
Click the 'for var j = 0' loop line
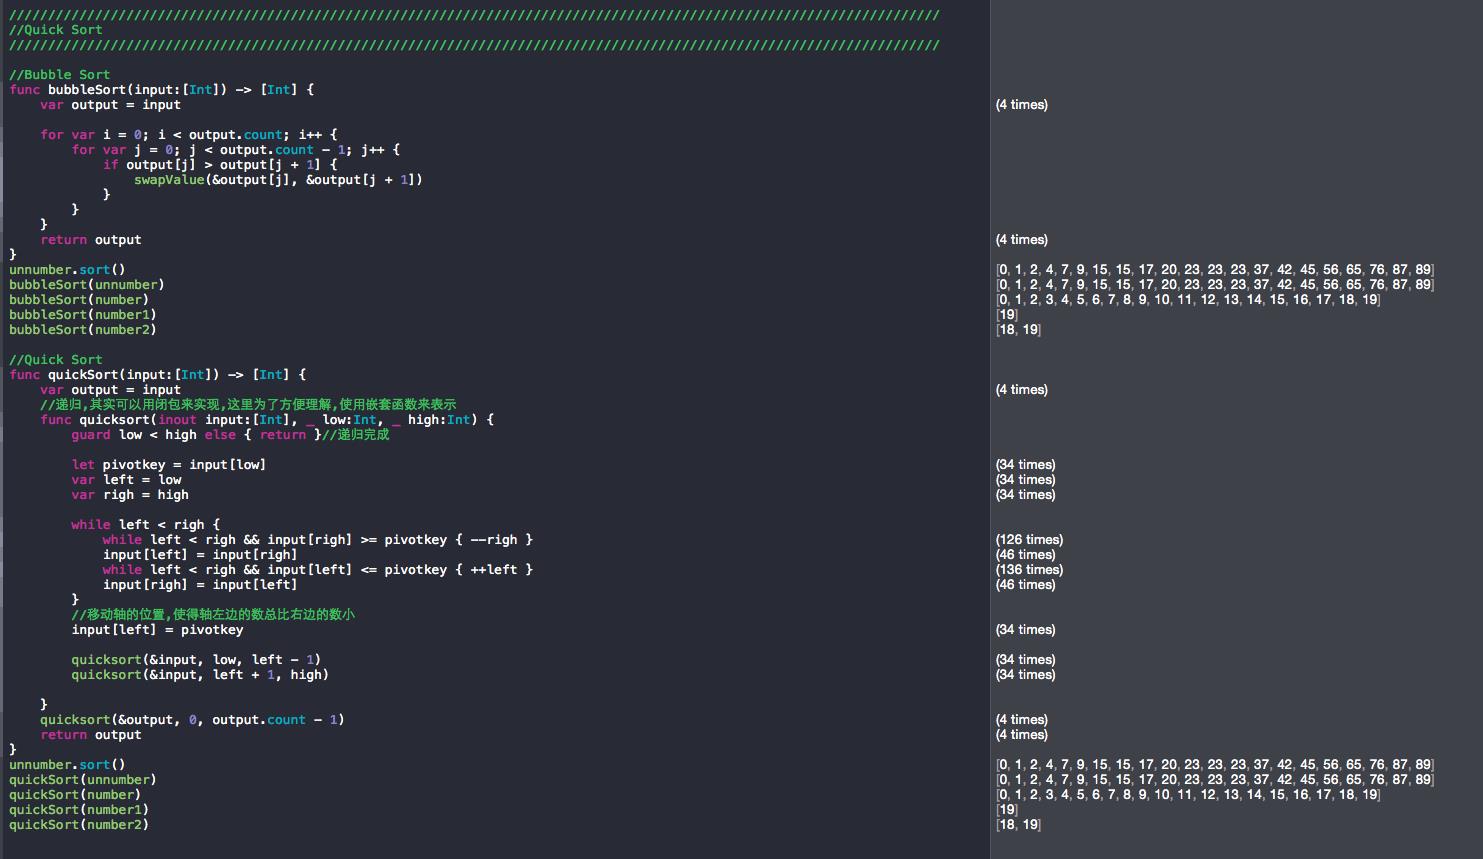click(x=235, y=150)
